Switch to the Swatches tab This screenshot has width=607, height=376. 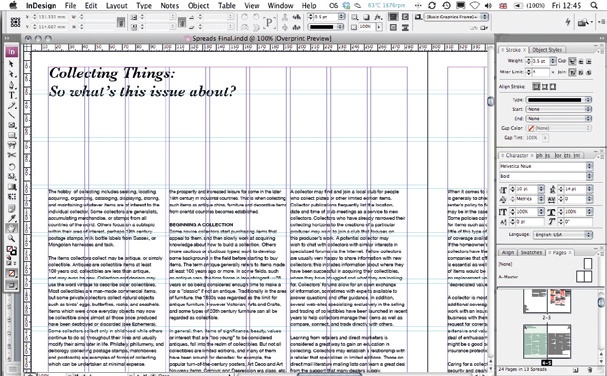[531, 252]
